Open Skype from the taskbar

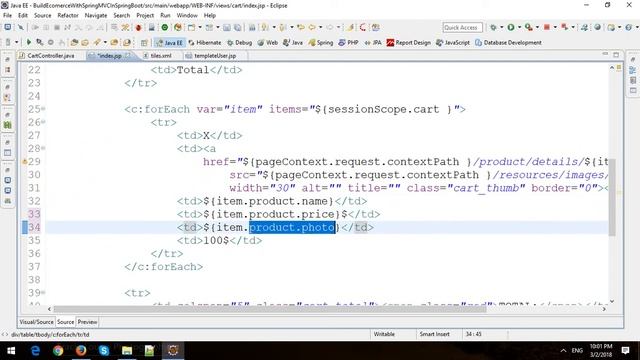pyautogui.click(x=104, y=350)
